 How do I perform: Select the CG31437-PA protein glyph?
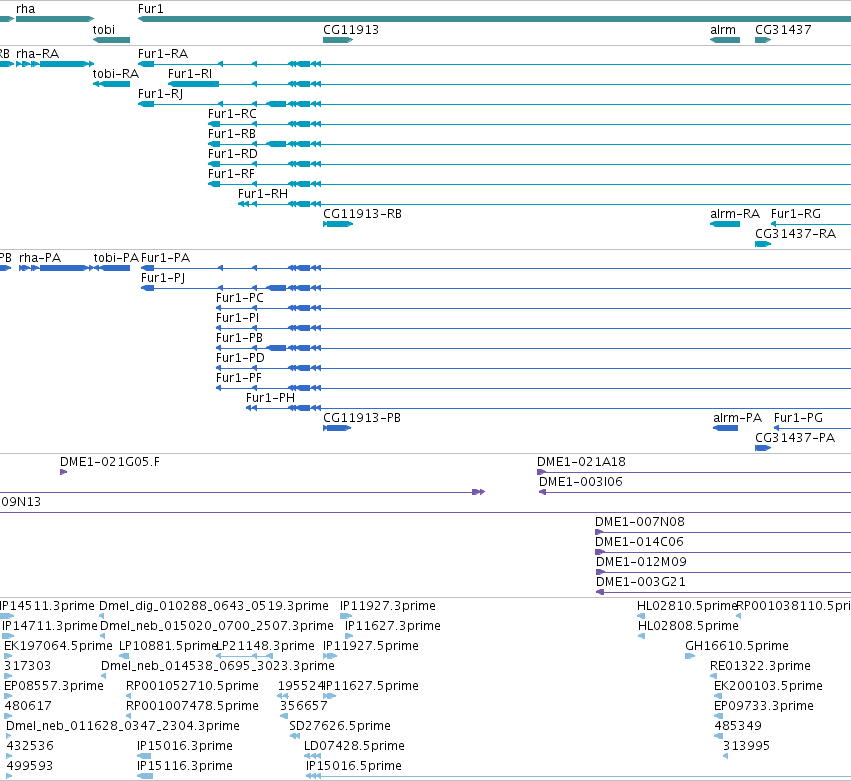(763, 448)
